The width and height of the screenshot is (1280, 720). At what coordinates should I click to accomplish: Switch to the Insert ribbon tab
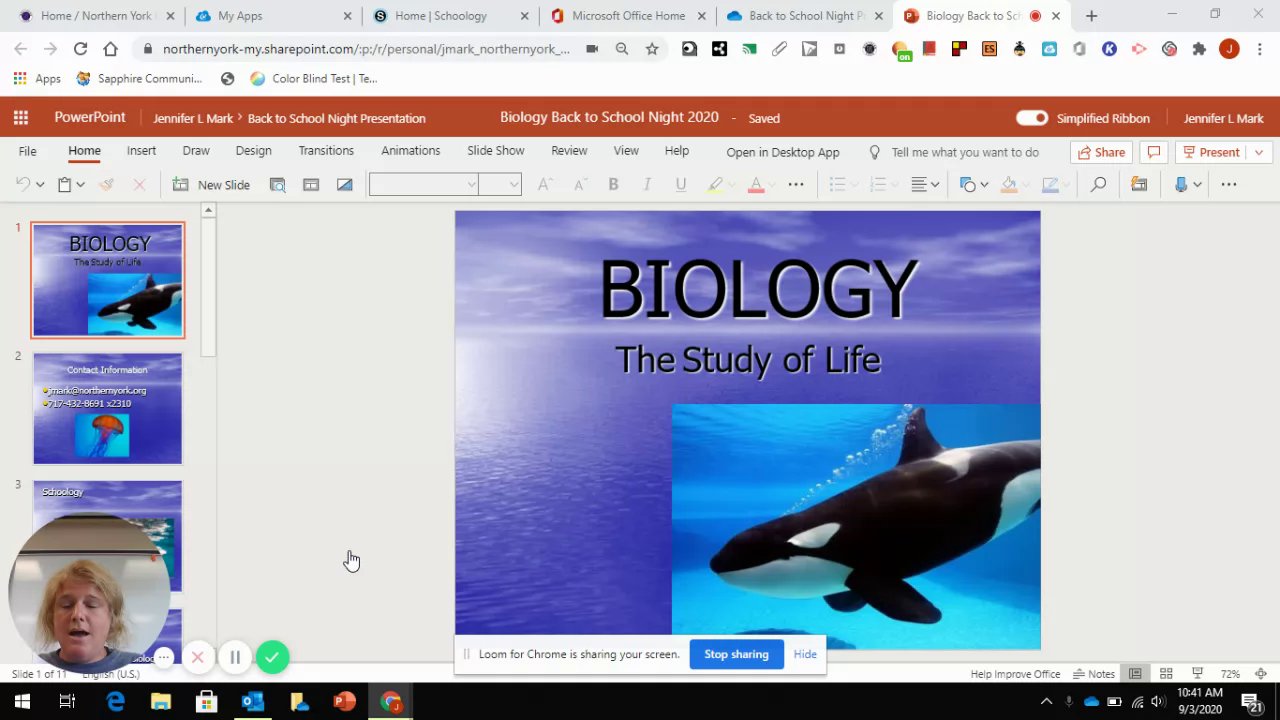pyautogui.click(x=141, y=151)
